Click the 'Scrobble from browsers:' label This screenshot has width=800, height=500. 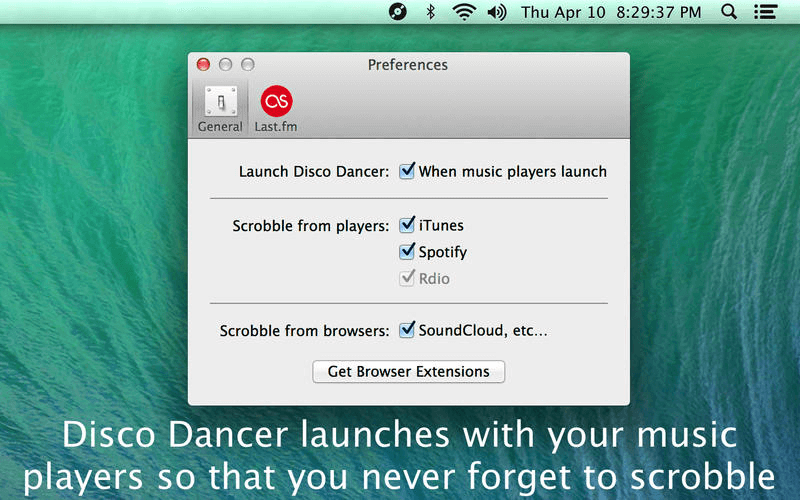pos(304,331)
